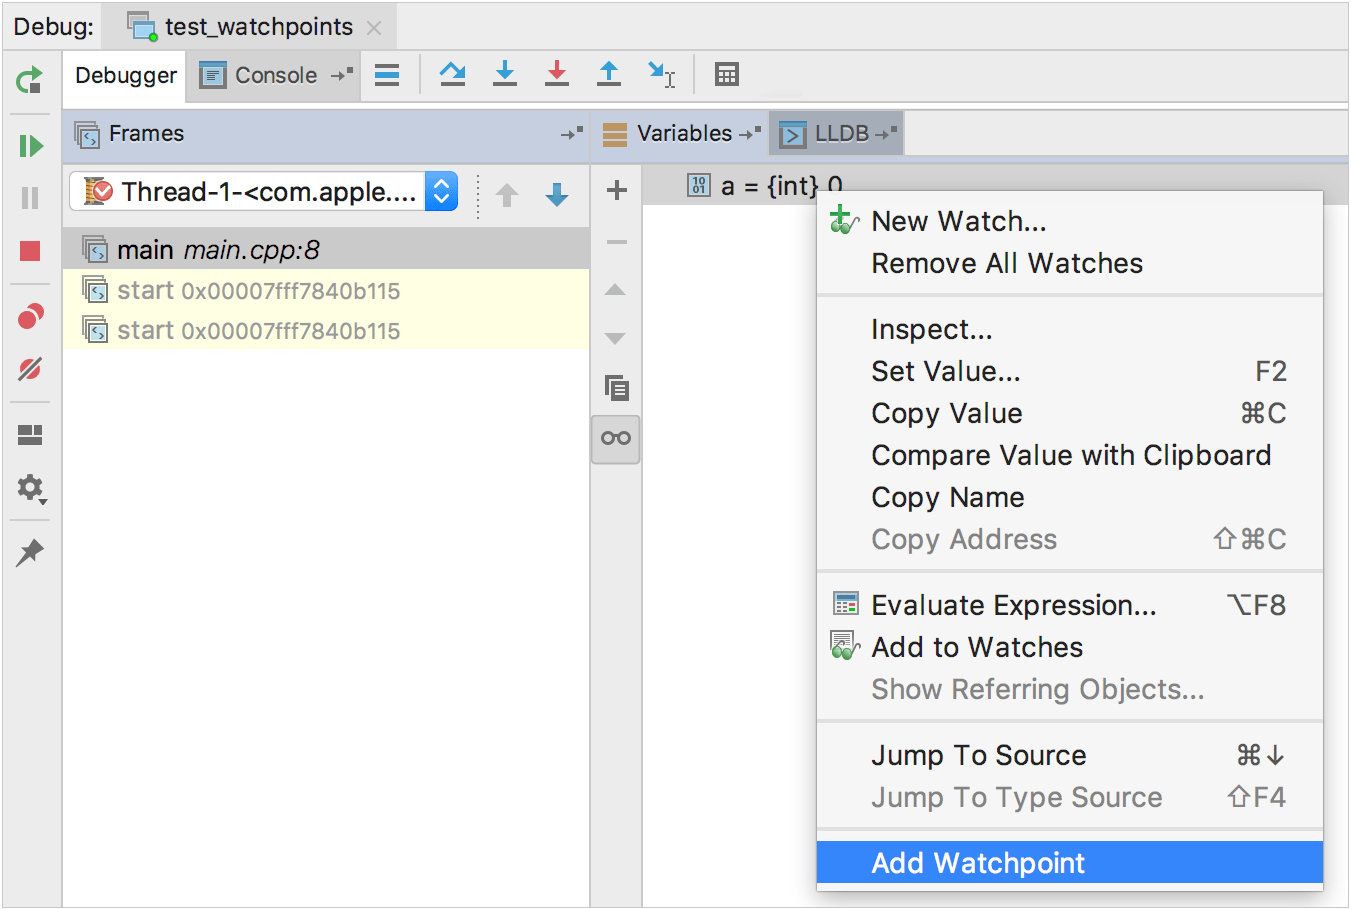Switch to the Debugger tab
Image resolution: width=1351 pixels, height=910 pixels.
point(126,76)
